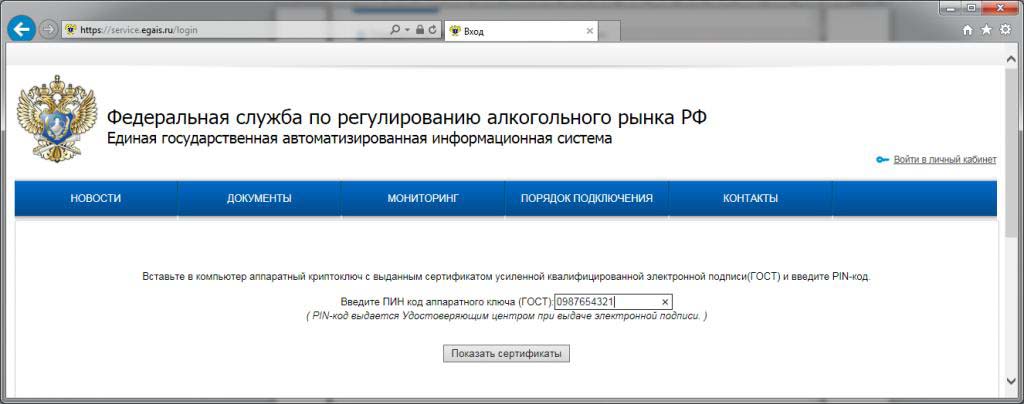Expand the address bar dropdown arrow
This screenshot has width=1024, height=404.
[x=407, y=30]
